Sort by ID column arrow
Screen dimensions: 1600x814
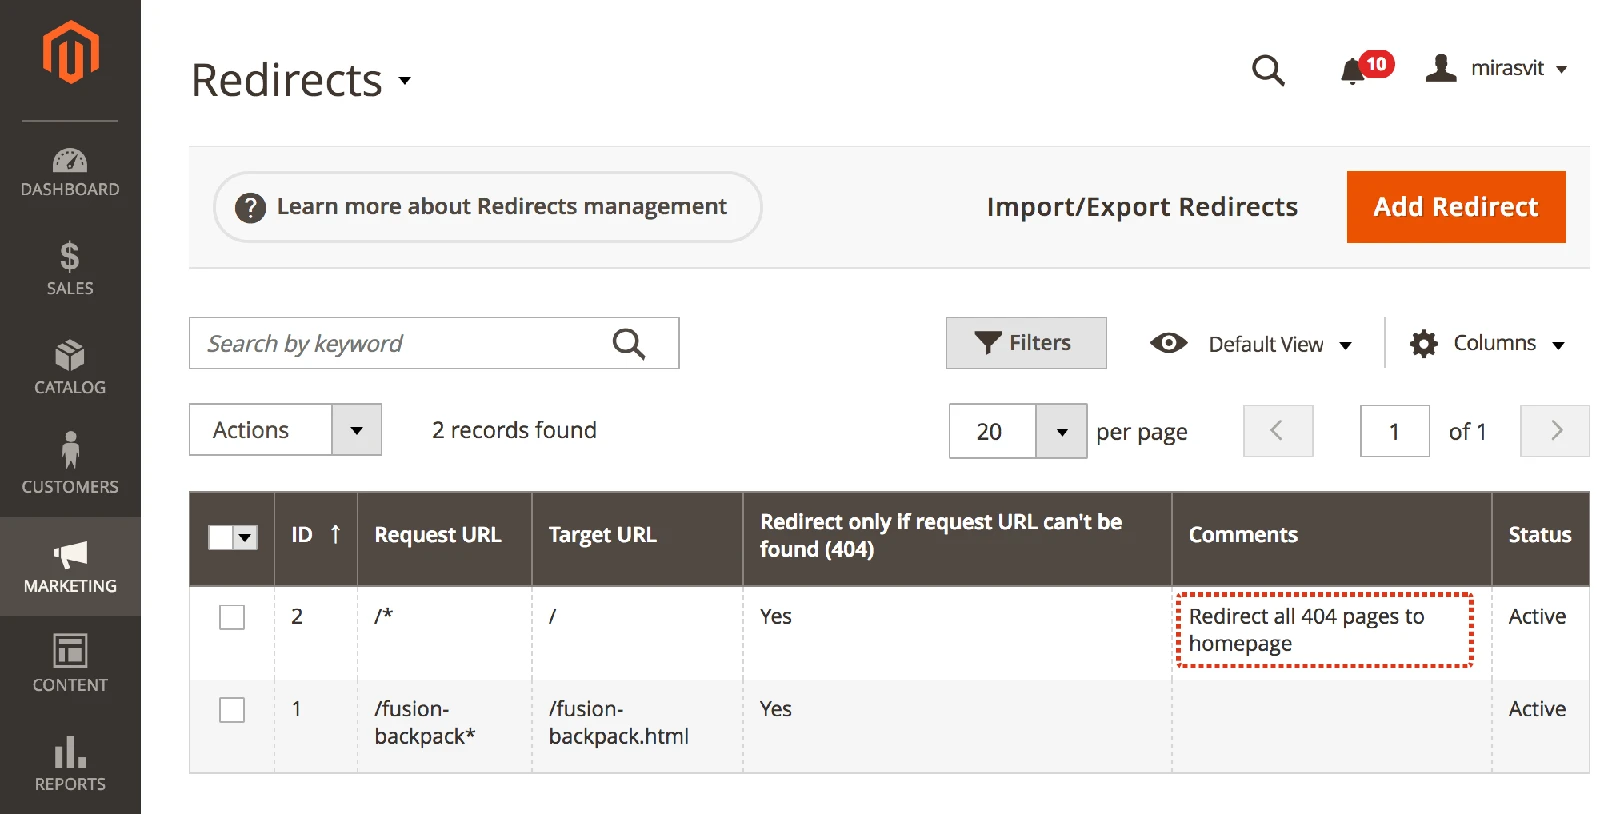(x=335, y=534)
